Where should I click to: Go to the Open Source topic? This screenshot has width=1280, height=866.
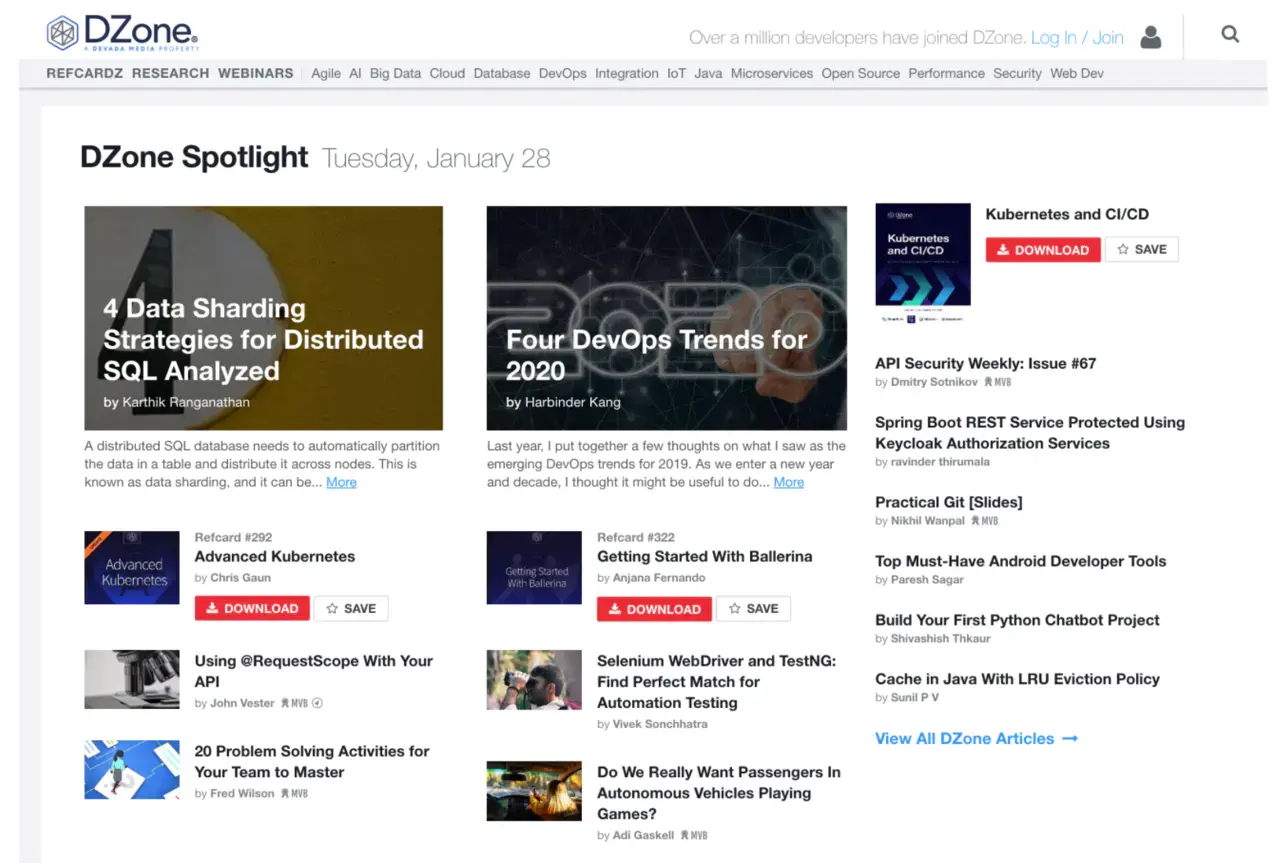[861, 73]
